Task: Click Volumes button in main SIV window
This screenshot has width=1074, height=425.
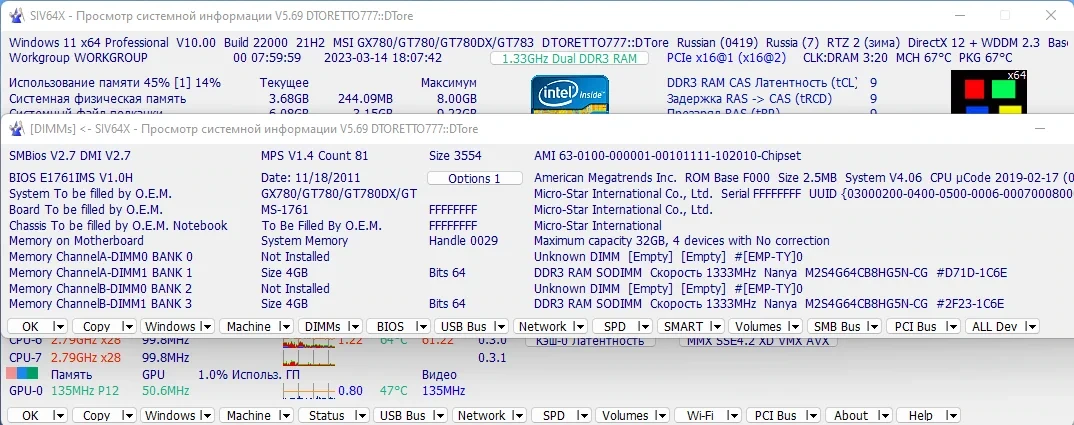Action: (x=625, y=415)
